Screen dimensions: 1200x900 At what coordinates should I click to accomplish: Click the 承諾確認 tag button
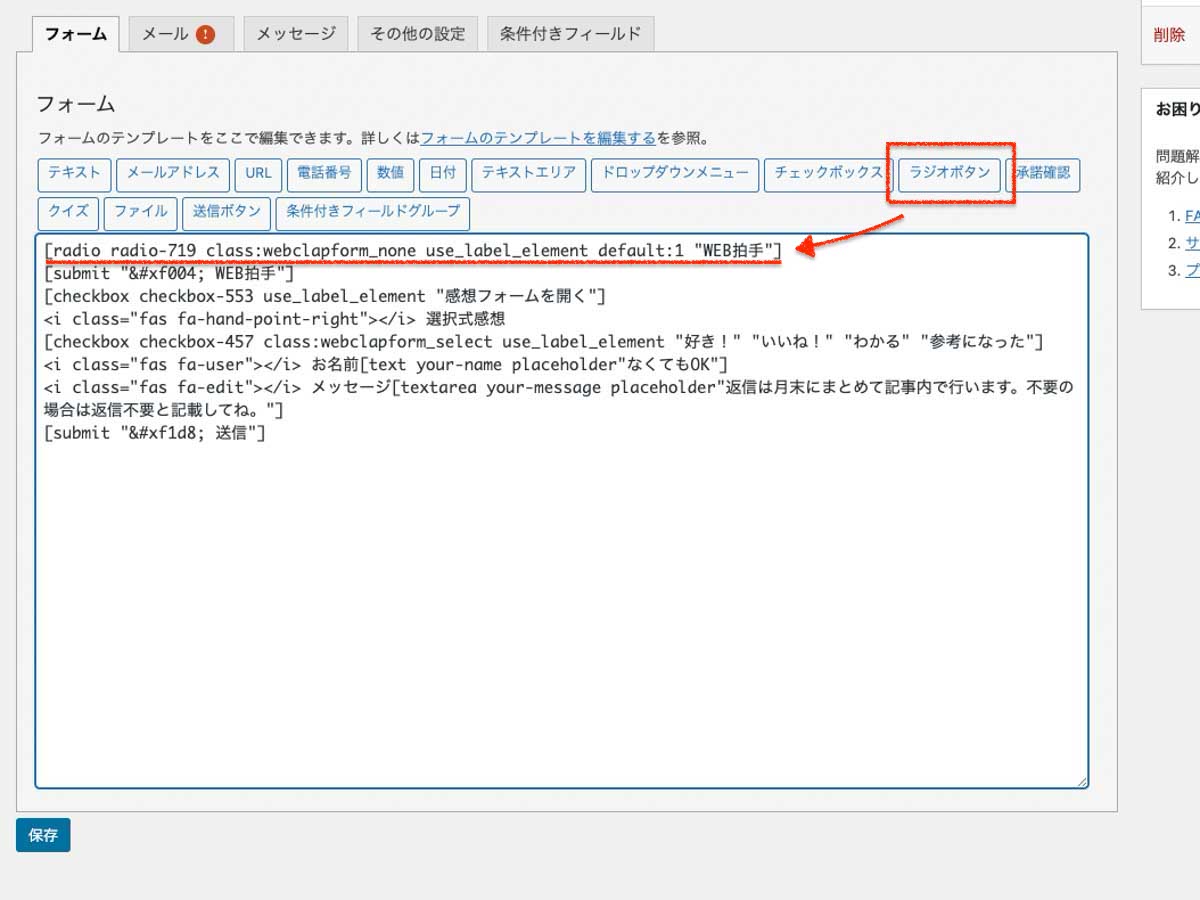pos(1043,173)
